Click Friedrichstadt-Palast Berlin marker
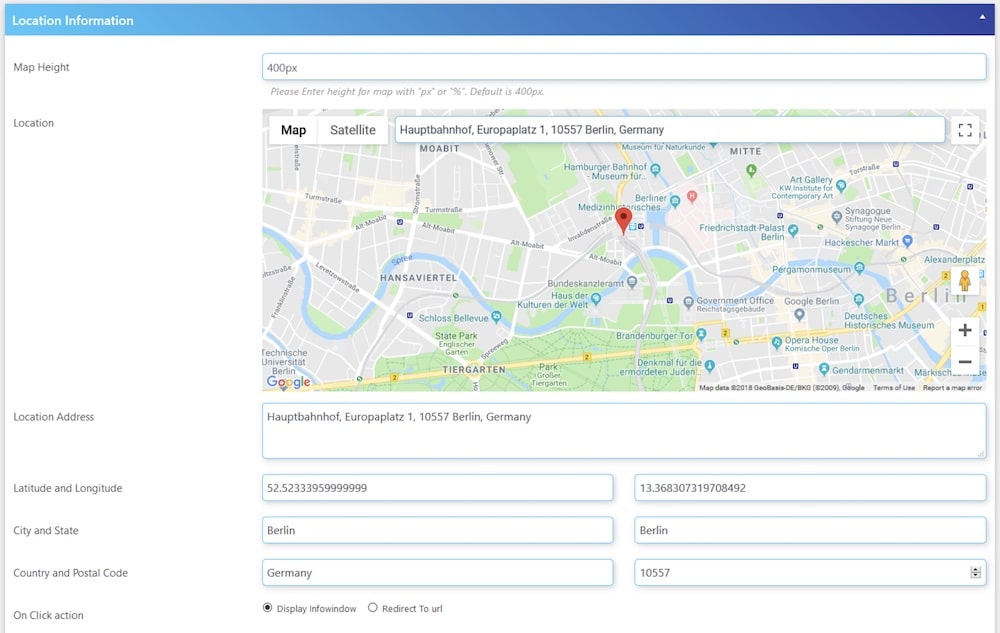 (793, 230)
